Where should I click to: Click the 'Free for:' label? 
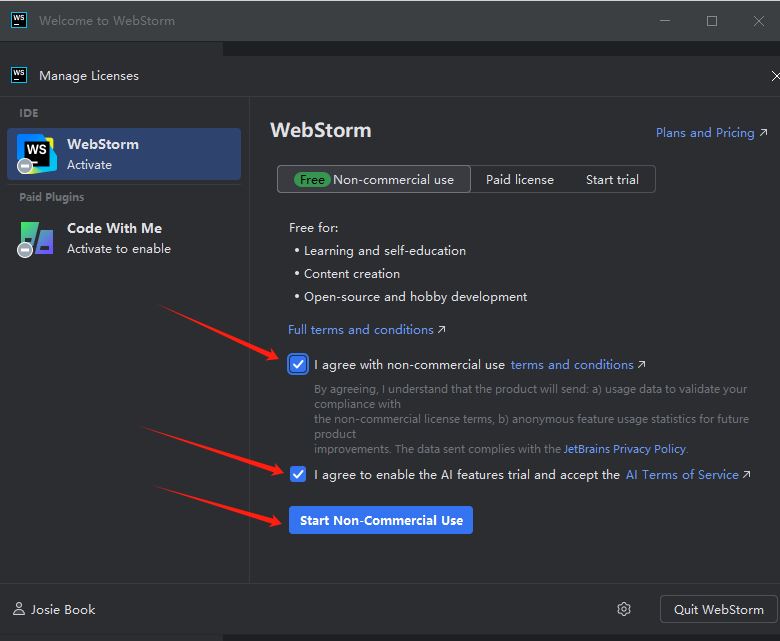point(313,228)
